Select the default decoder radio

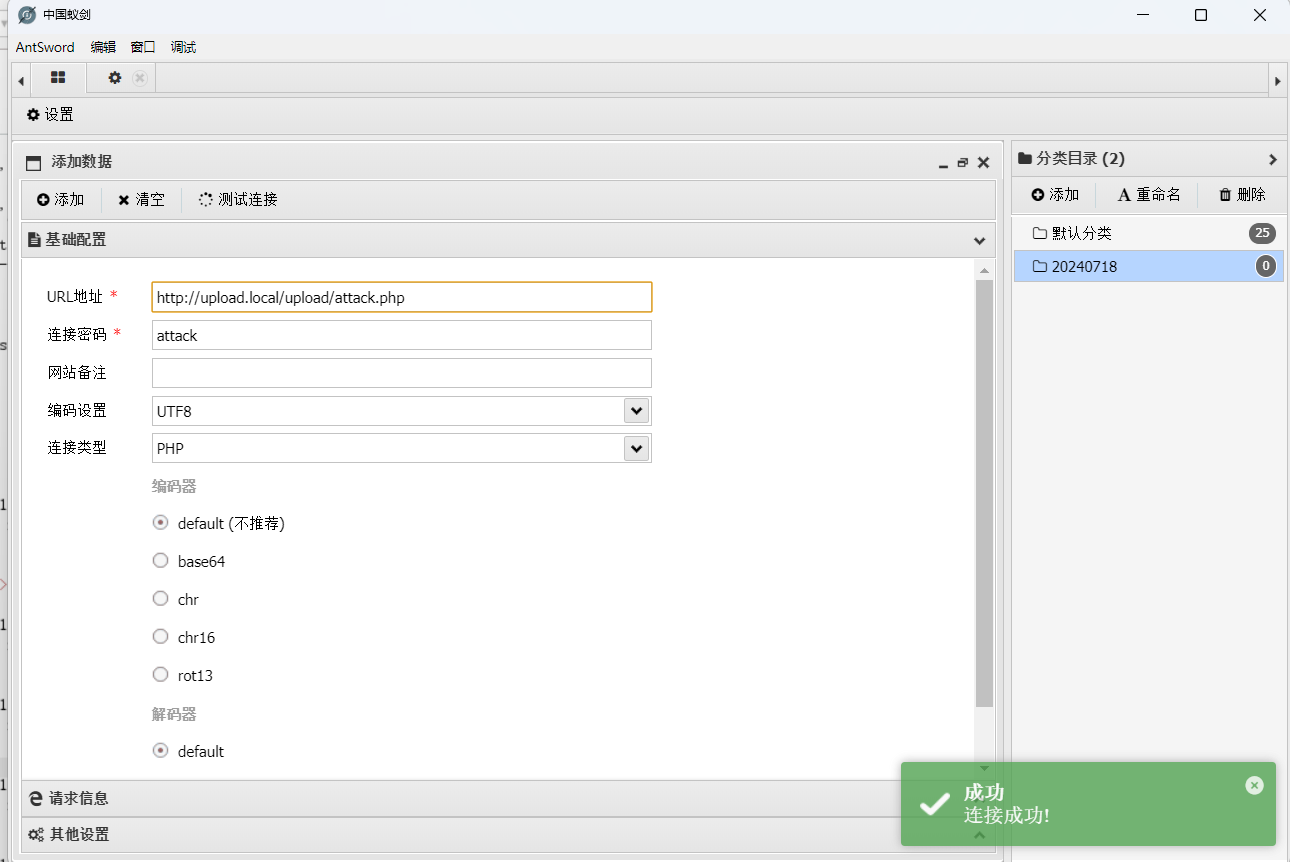click(x=160, y=751)
